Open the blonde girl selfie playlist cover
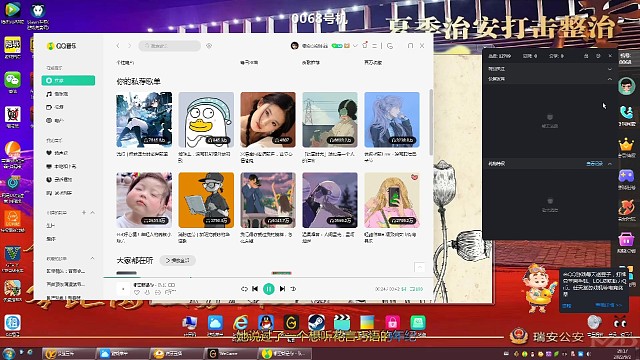Viewport: 640px width, 360px height. 392,200
